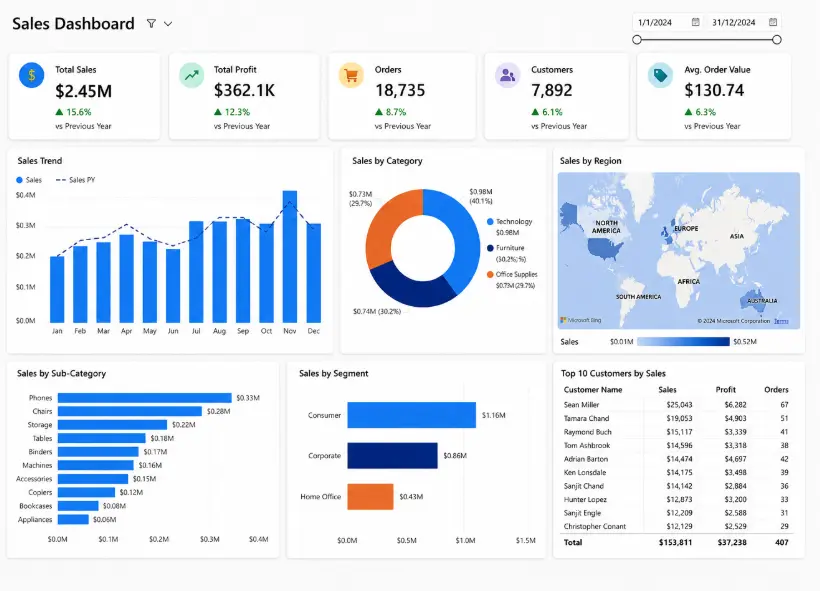
Task: Click the trend arrow icon on Total Profit card
Action: click(x=192, y=75)
